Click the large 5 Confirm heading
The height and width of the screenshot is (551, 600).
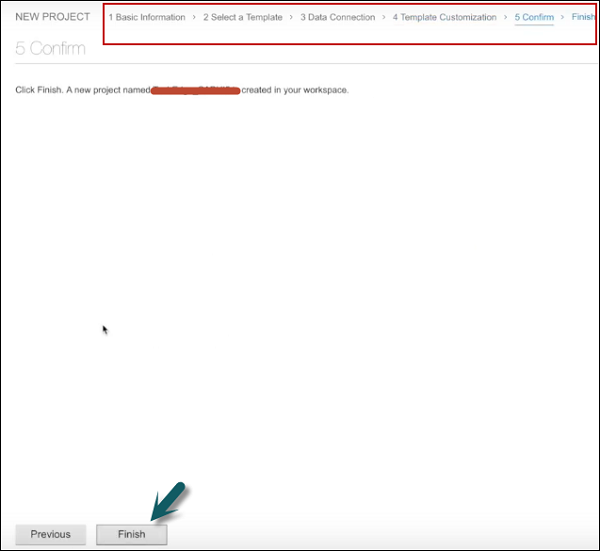coord(50,48)
